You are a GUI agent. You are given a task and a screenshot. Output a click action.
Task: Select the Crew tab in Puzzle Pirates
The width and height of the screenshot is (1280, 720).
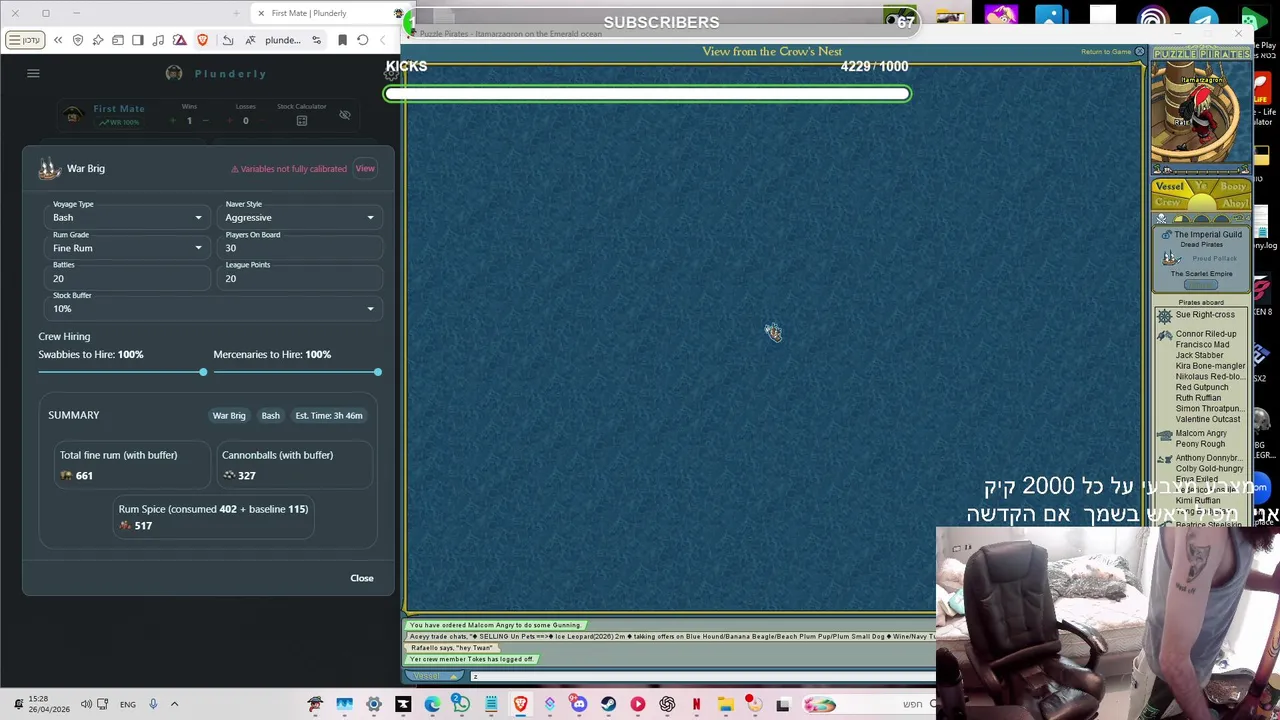click(1167, 202)
